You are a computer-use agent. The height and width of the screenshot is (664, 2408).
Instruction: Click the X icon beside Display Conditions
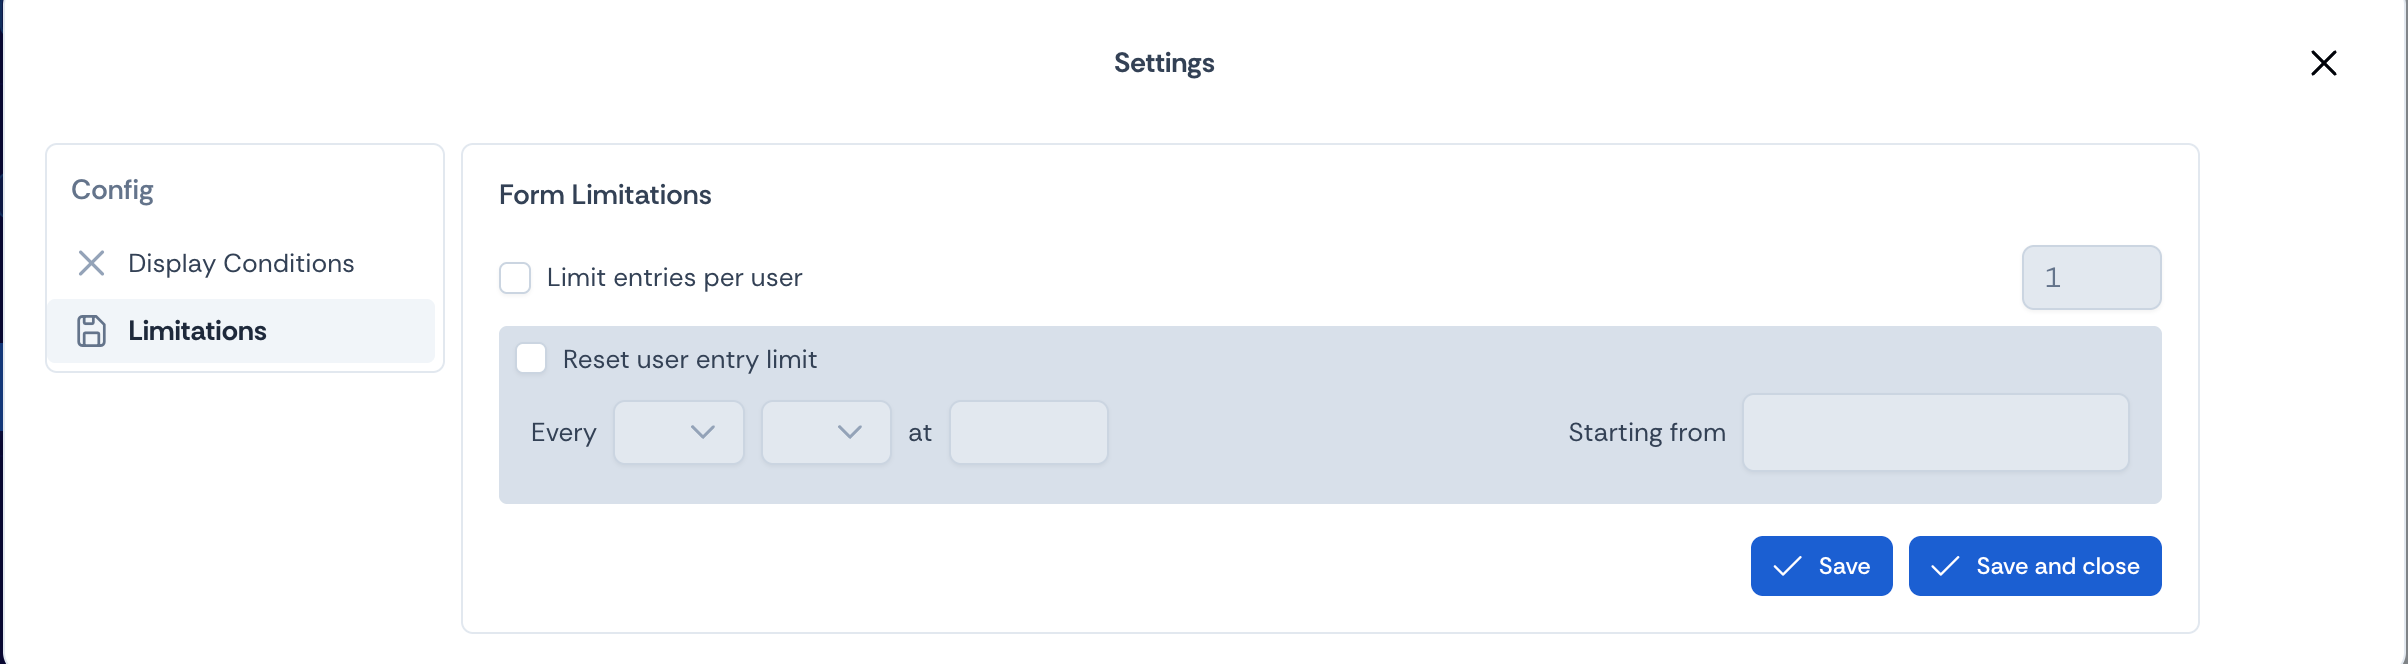point(91,263)
